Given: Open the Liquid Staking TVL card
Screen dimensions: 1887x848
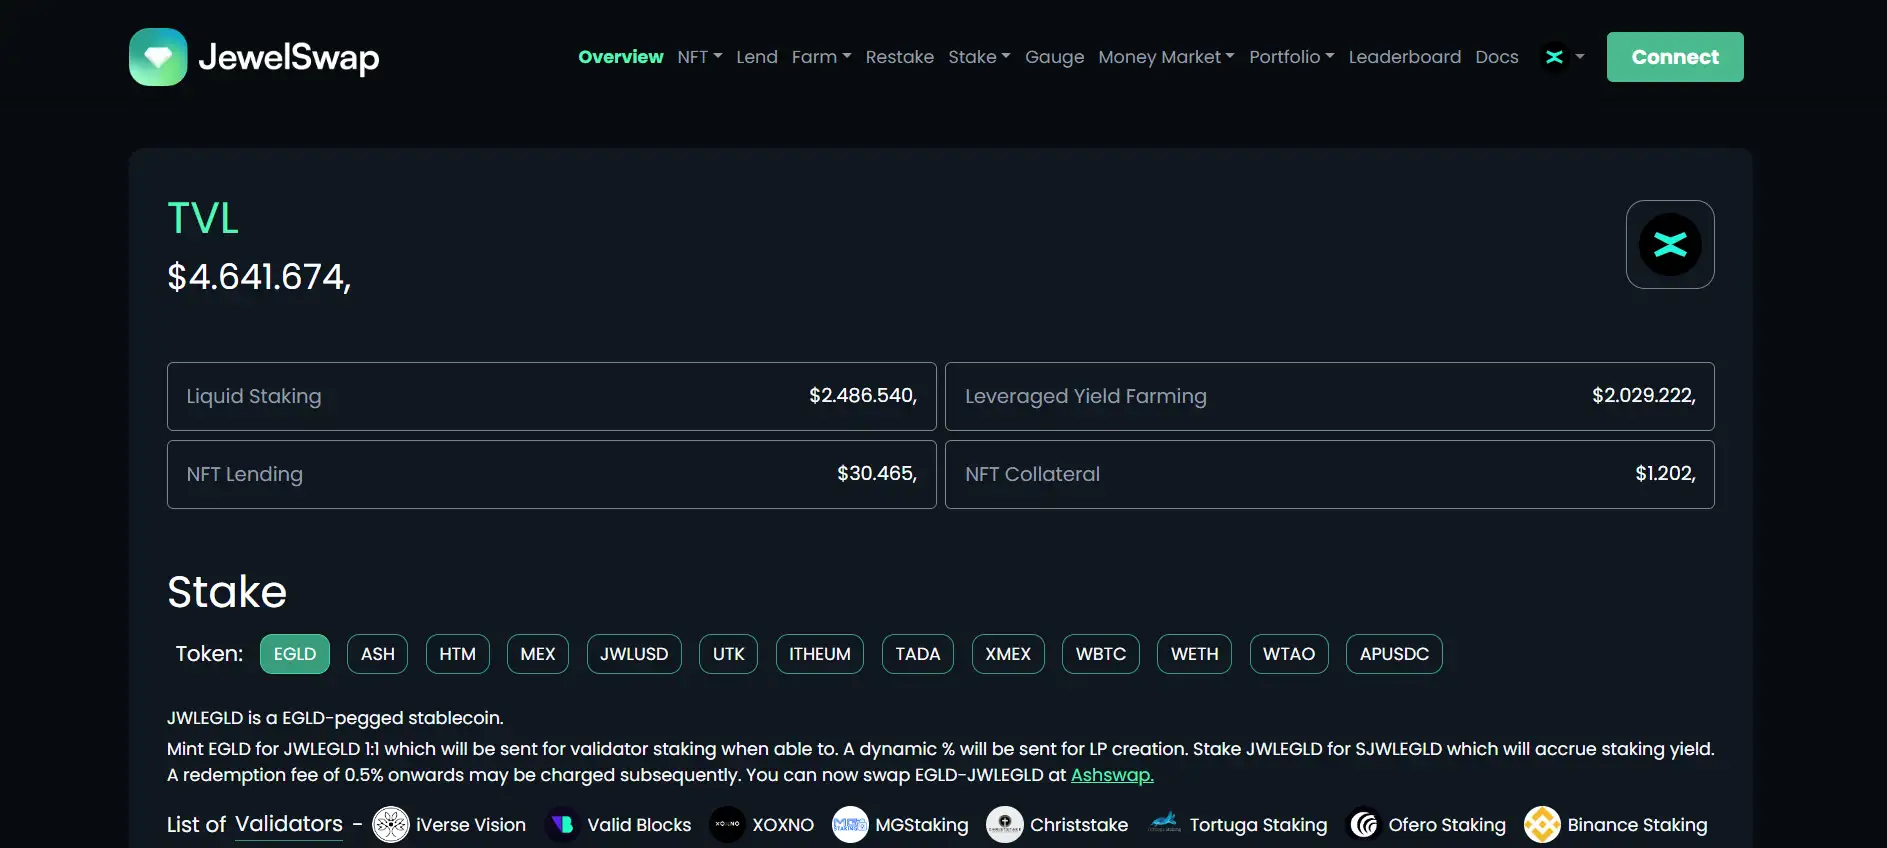Looking at the screenshot, I should (551, 396).
